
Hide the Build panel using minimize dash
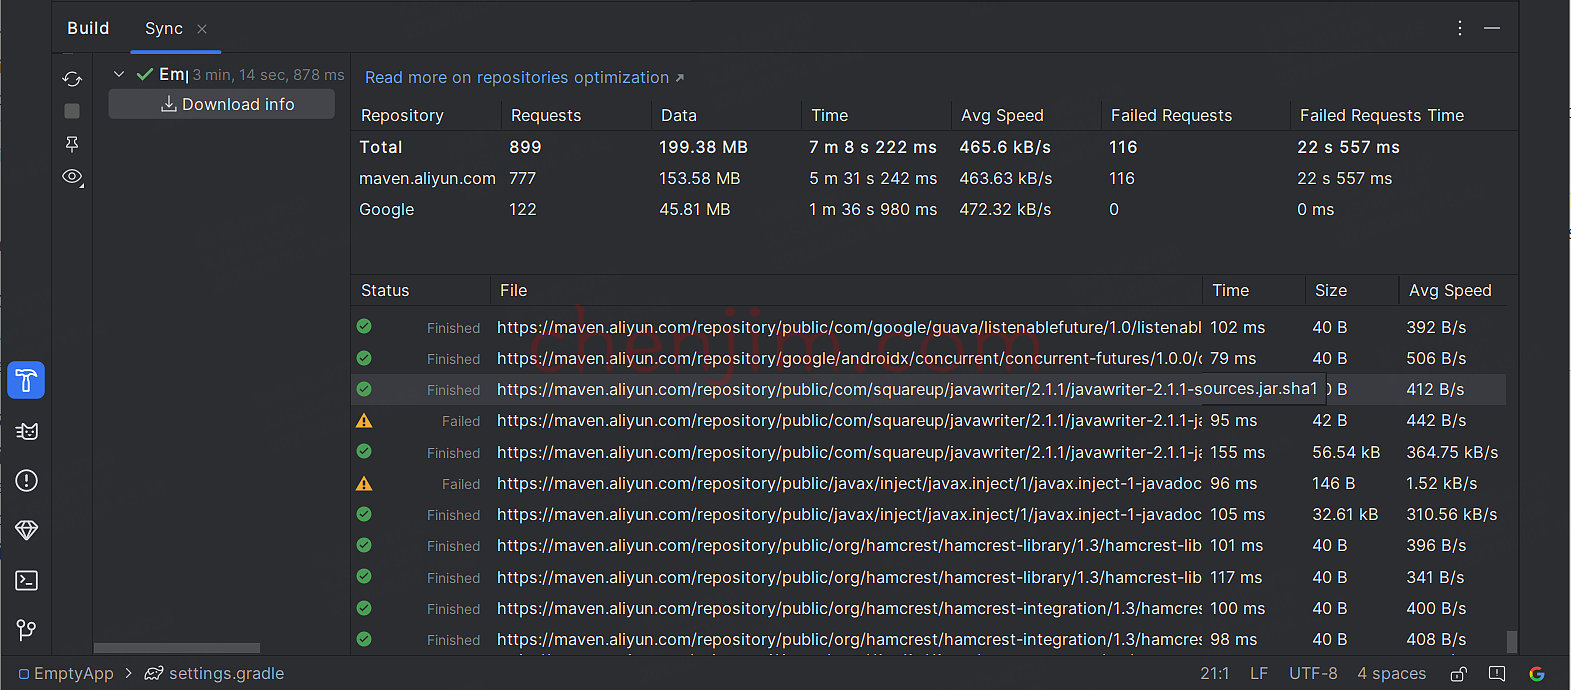click(1492, 28)
